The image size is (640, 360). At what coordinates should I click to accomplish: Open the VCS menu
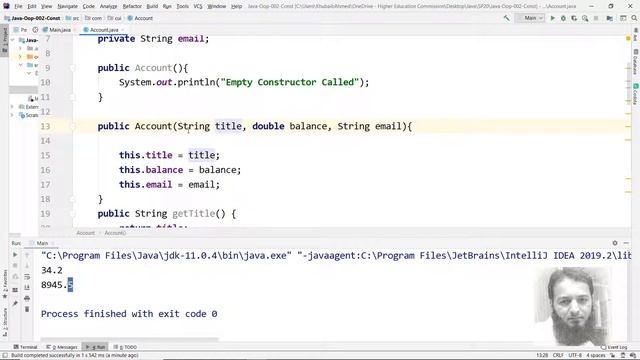[198, 6]
